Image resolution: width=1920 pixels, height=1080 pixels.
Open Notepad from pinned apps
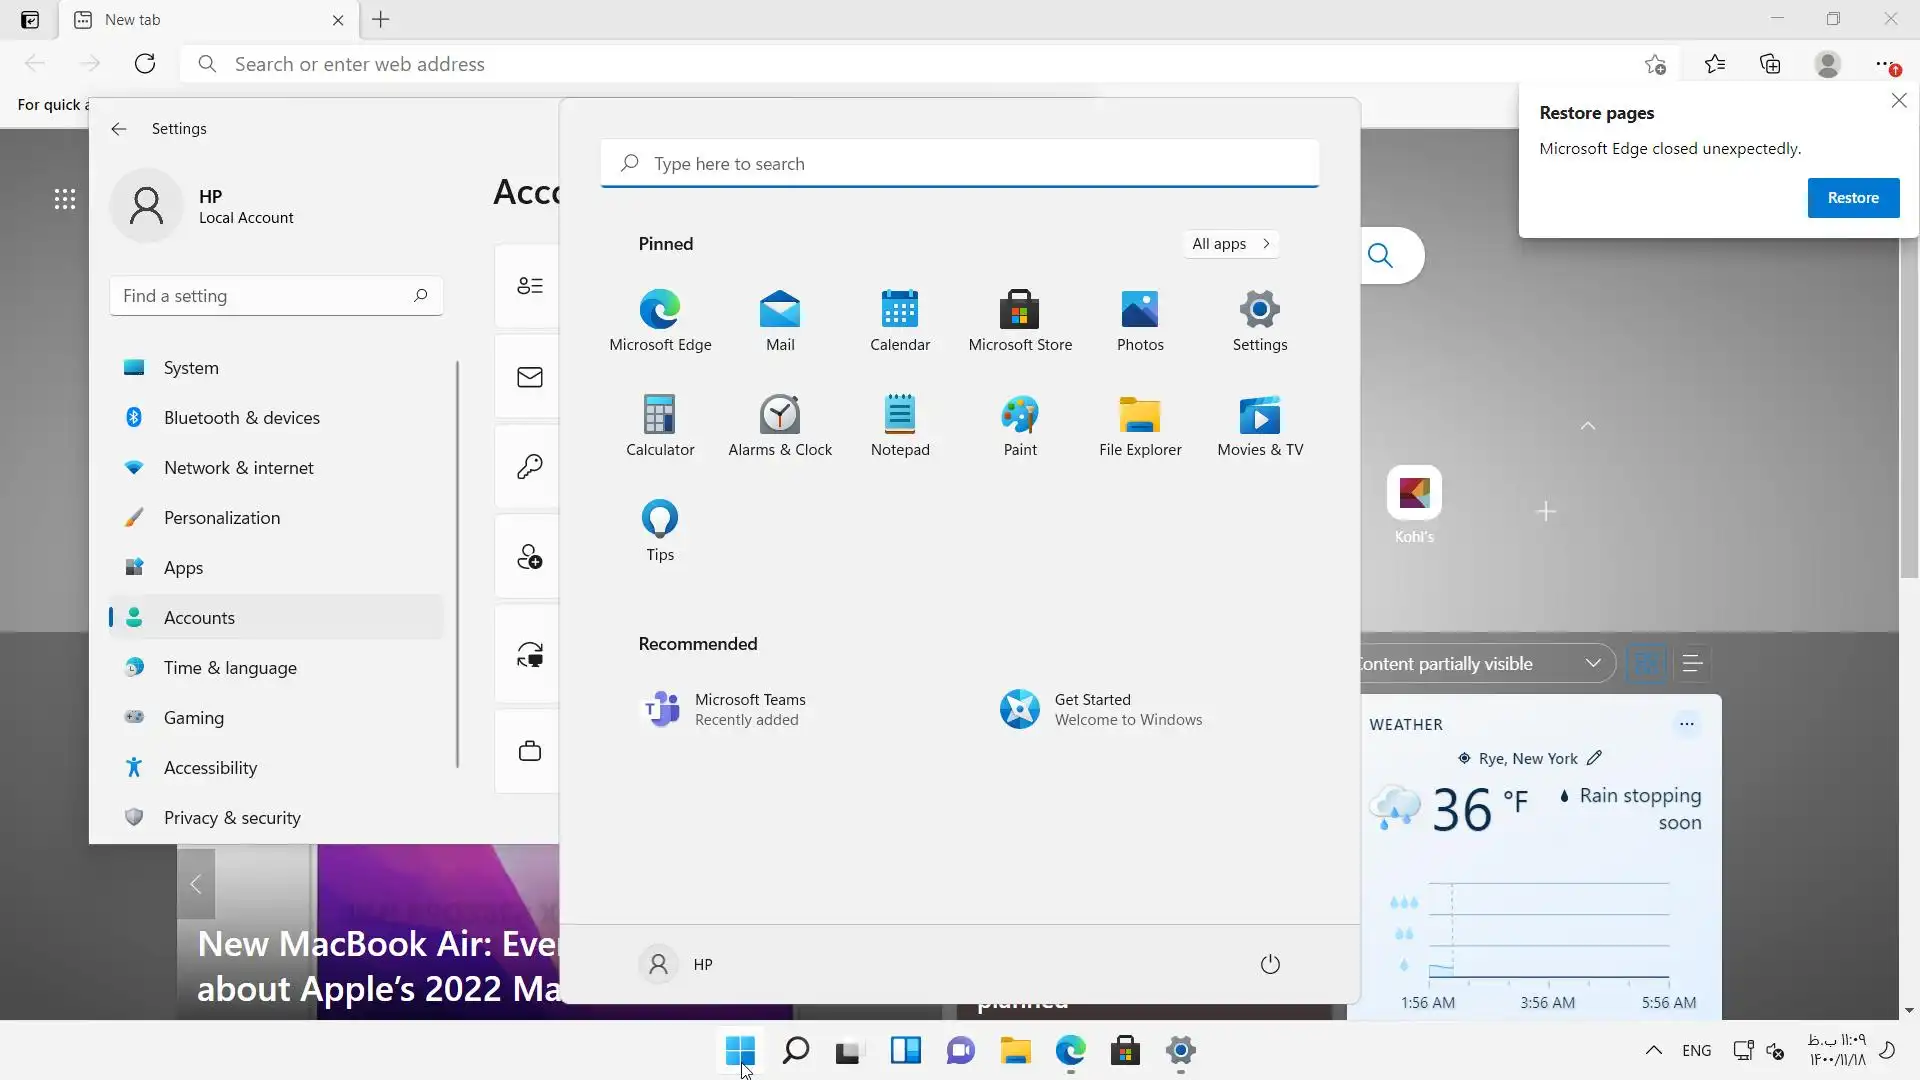(x=900, y=425)
